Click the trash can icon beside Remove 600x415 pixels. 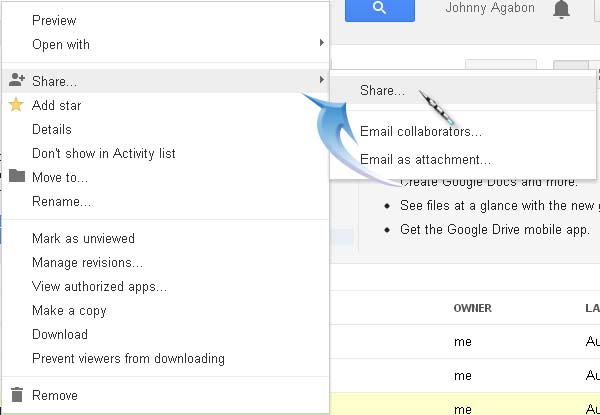click(x=16, y=395)
